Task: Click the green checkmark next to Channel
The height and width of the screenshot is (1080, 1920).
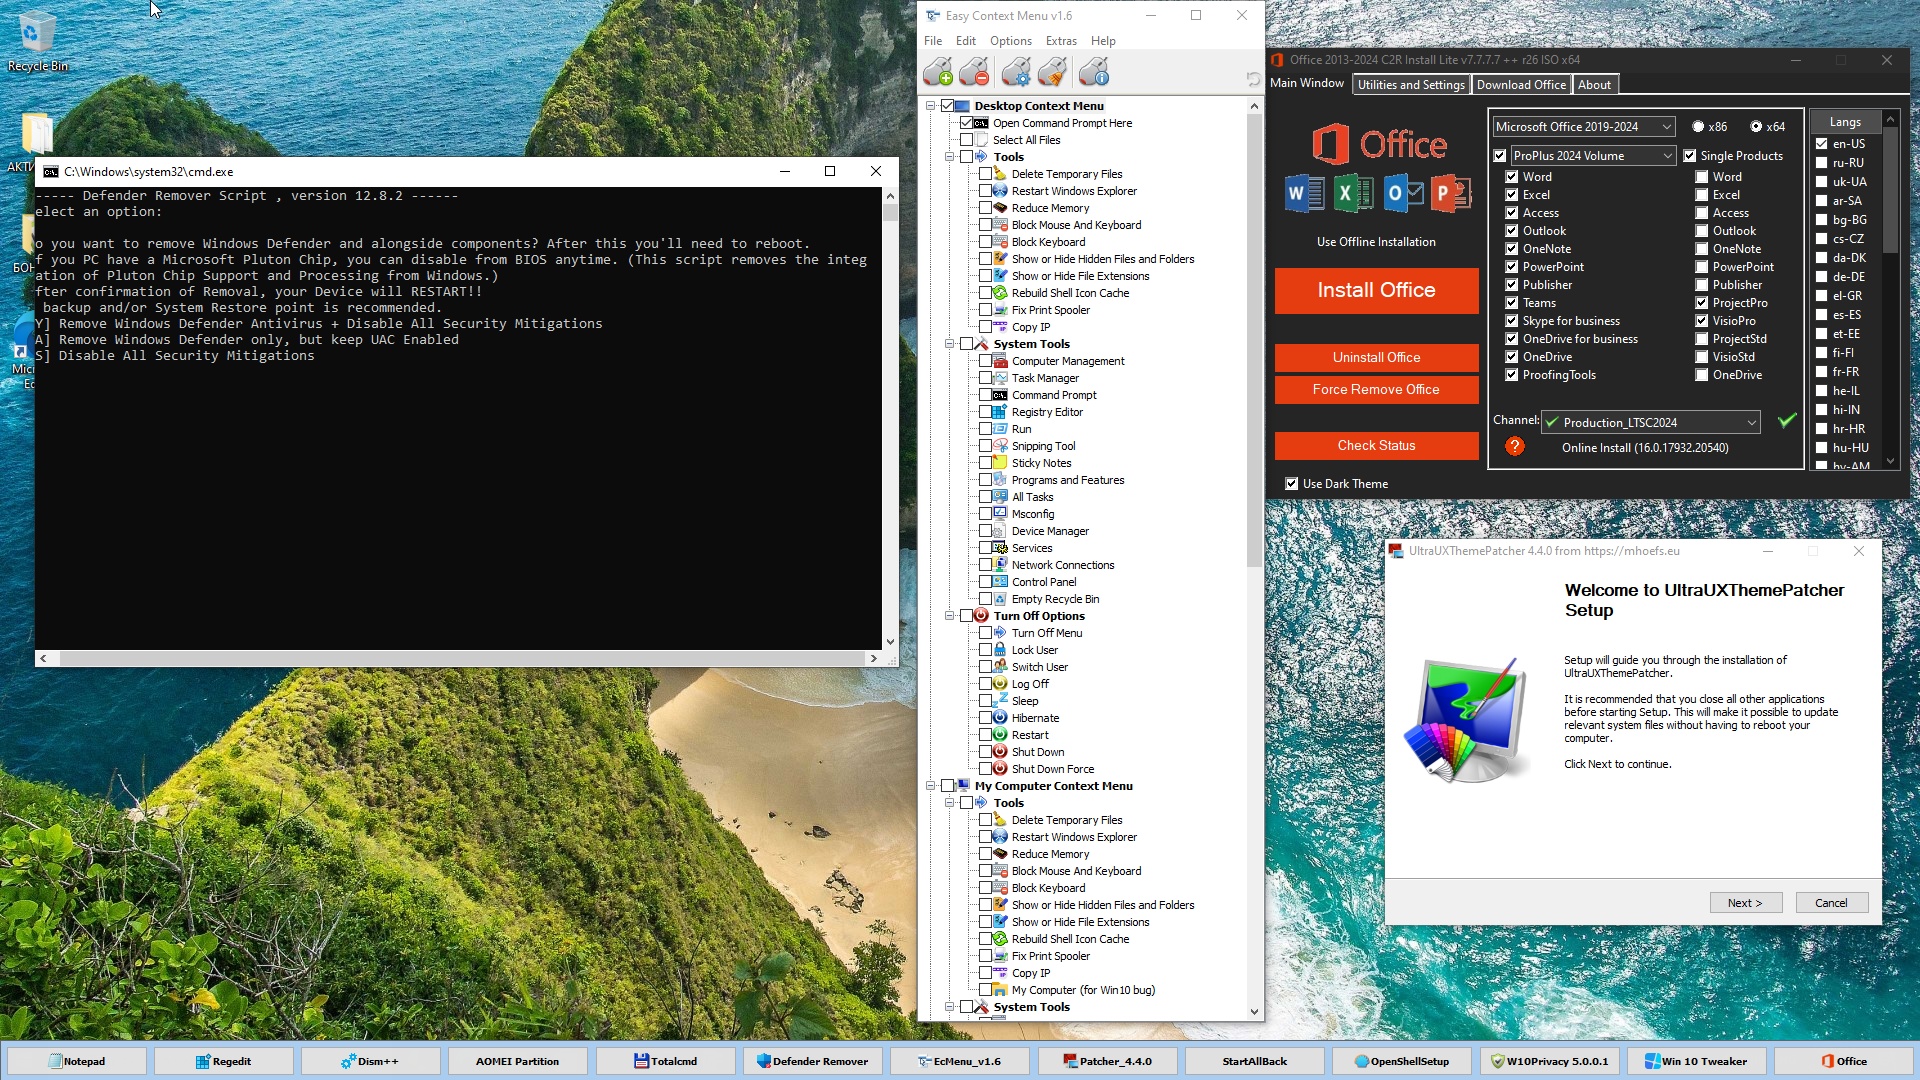Action: pyautogui.click(x=1787, y=421)
